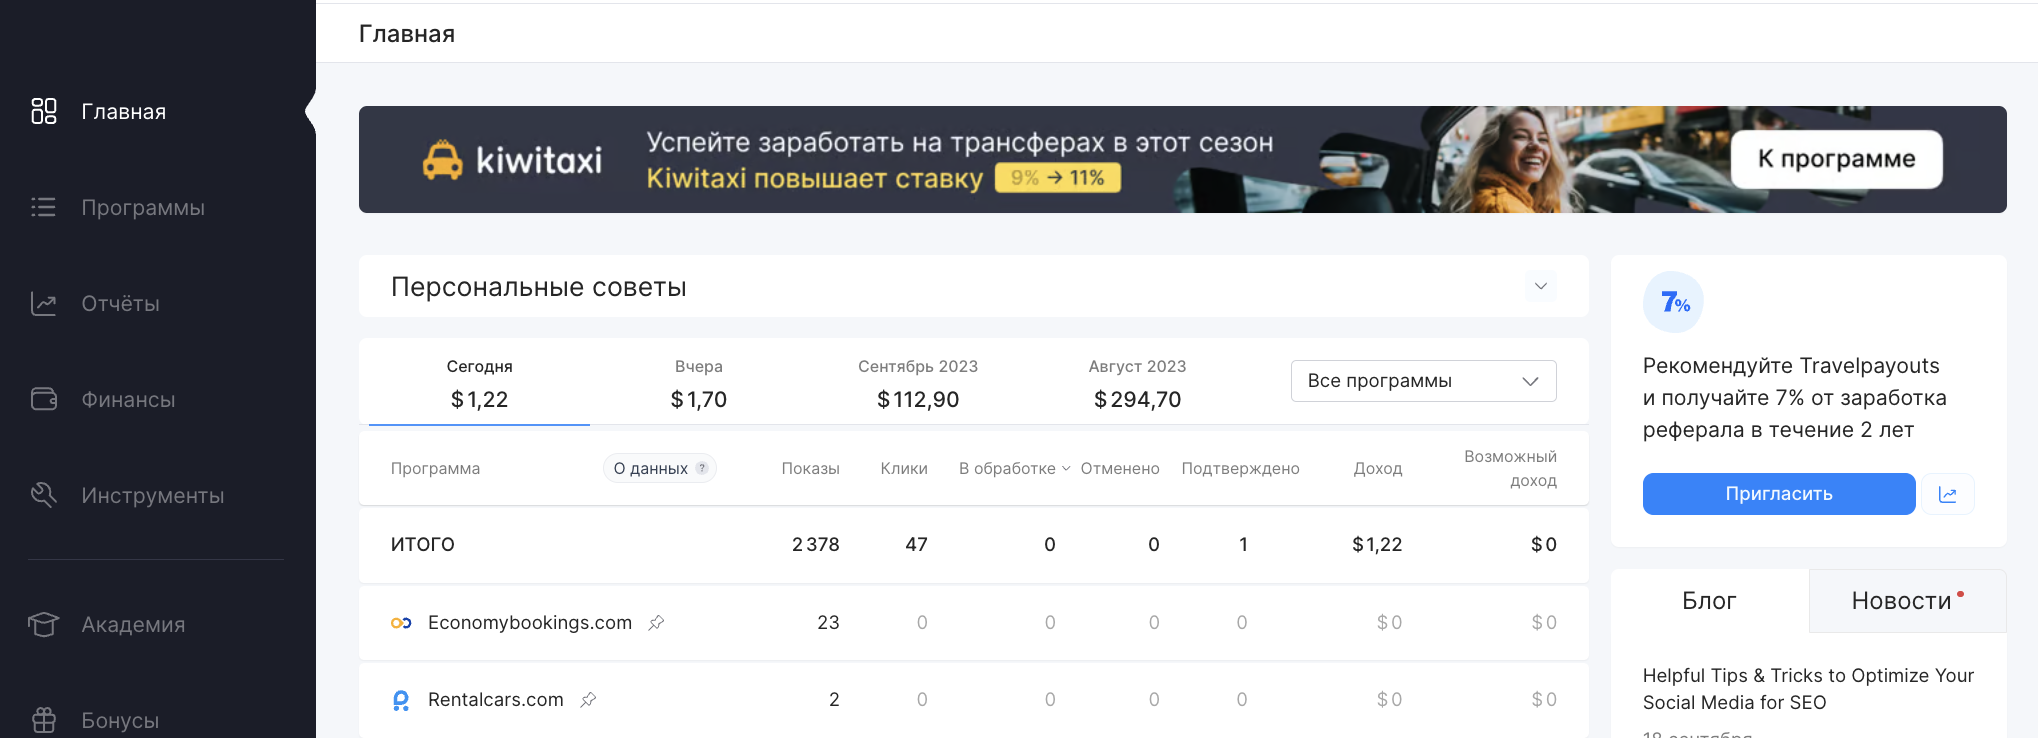Click the Рекомендуйте Travelpayouts referral text
This screenshot has width=2038, height=738.
point(1794,398)
